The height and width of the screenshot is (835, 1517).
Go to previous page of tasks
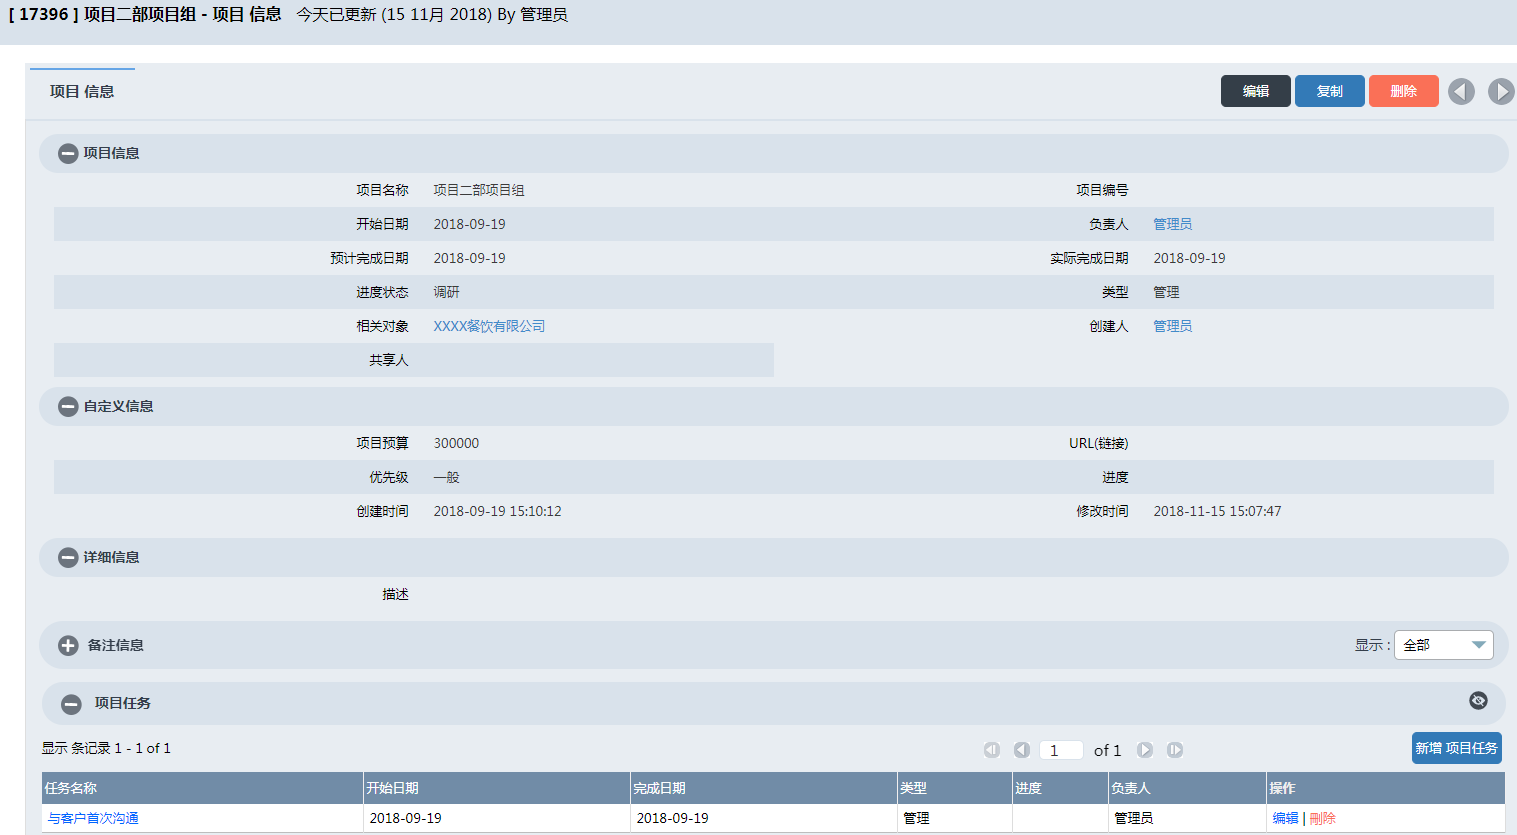pyautogui.click(x=1022, y=750)
